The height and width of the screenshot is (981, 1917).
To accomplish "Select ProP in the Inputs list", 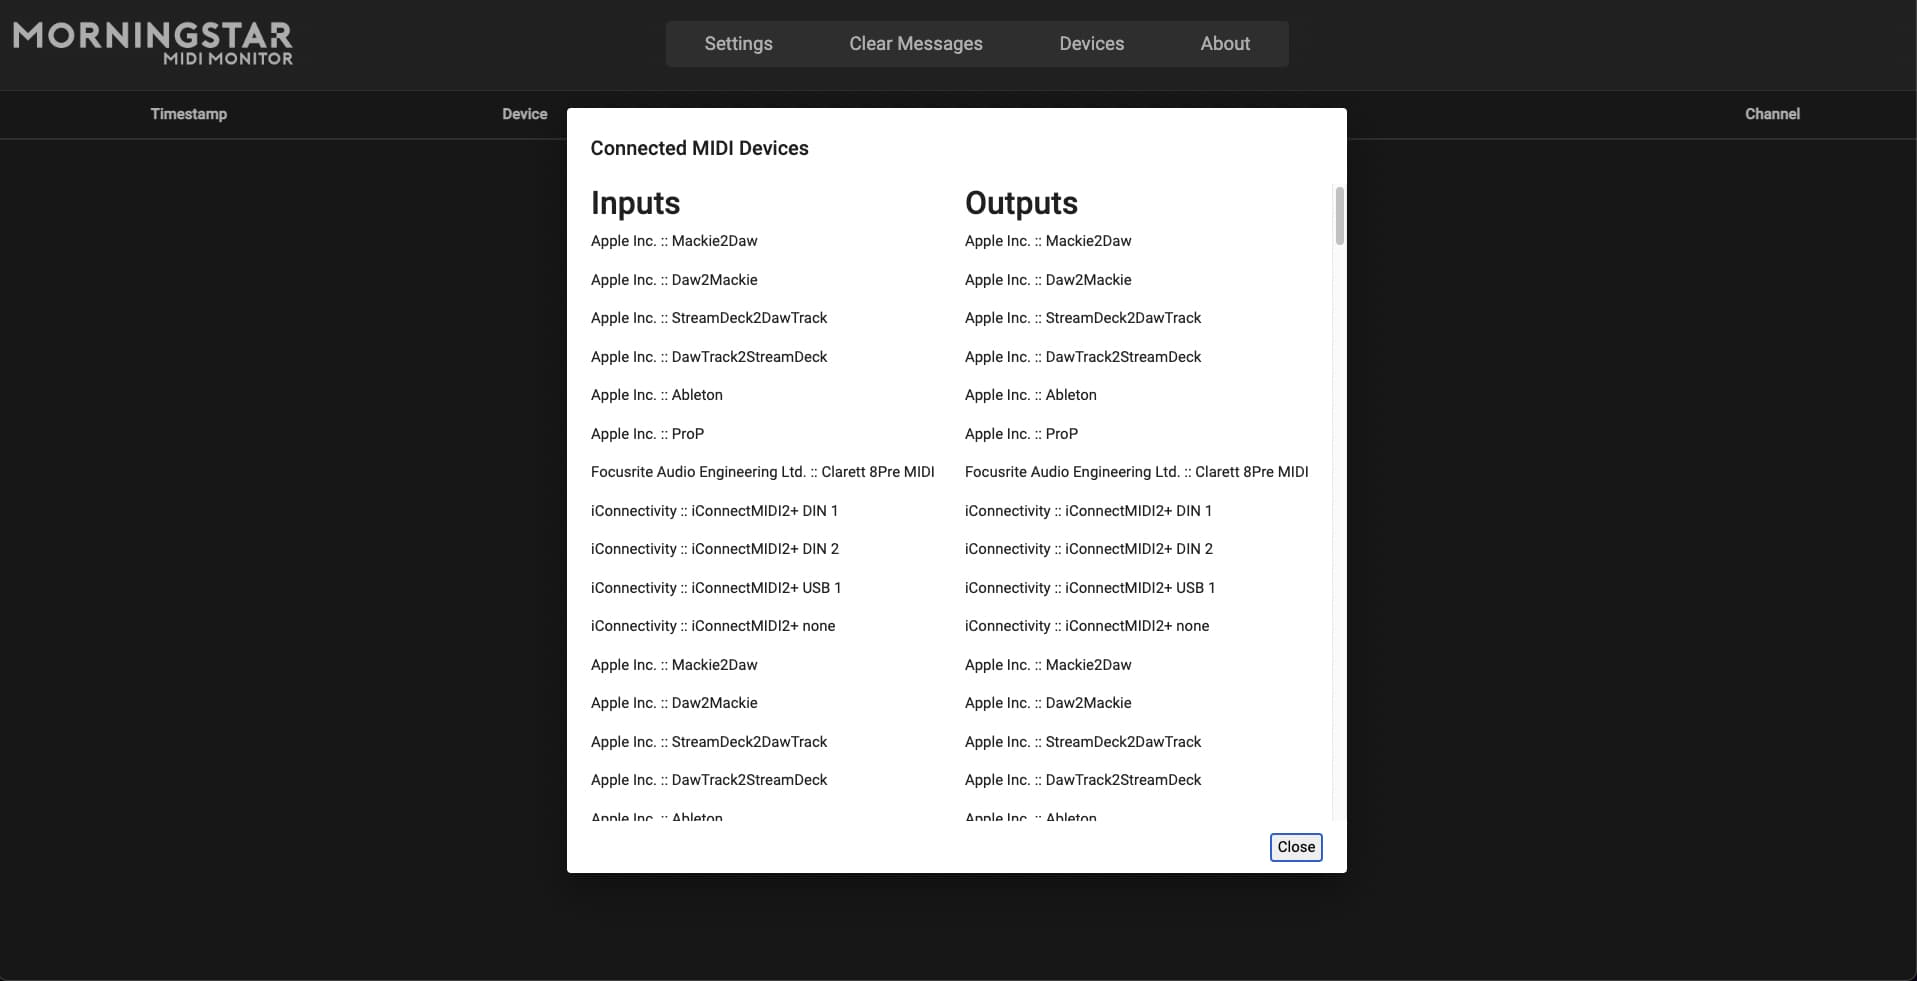I will click(x=648, y=434).
